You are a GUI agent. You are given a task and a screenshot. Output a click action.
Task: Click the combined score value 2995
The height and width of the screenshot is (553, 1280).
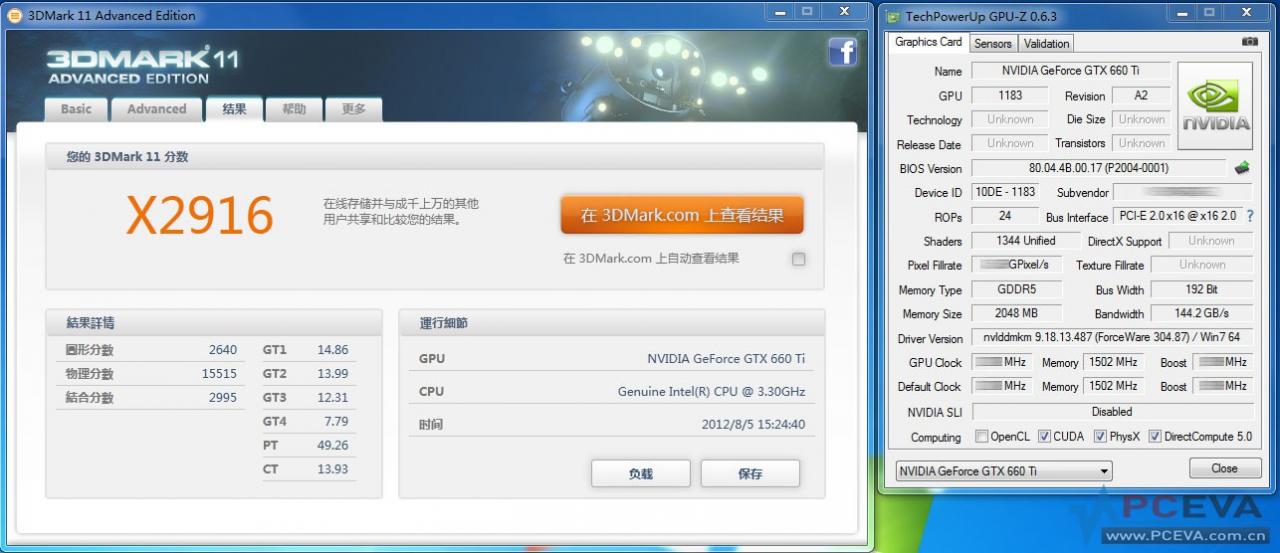pos(223,398)
